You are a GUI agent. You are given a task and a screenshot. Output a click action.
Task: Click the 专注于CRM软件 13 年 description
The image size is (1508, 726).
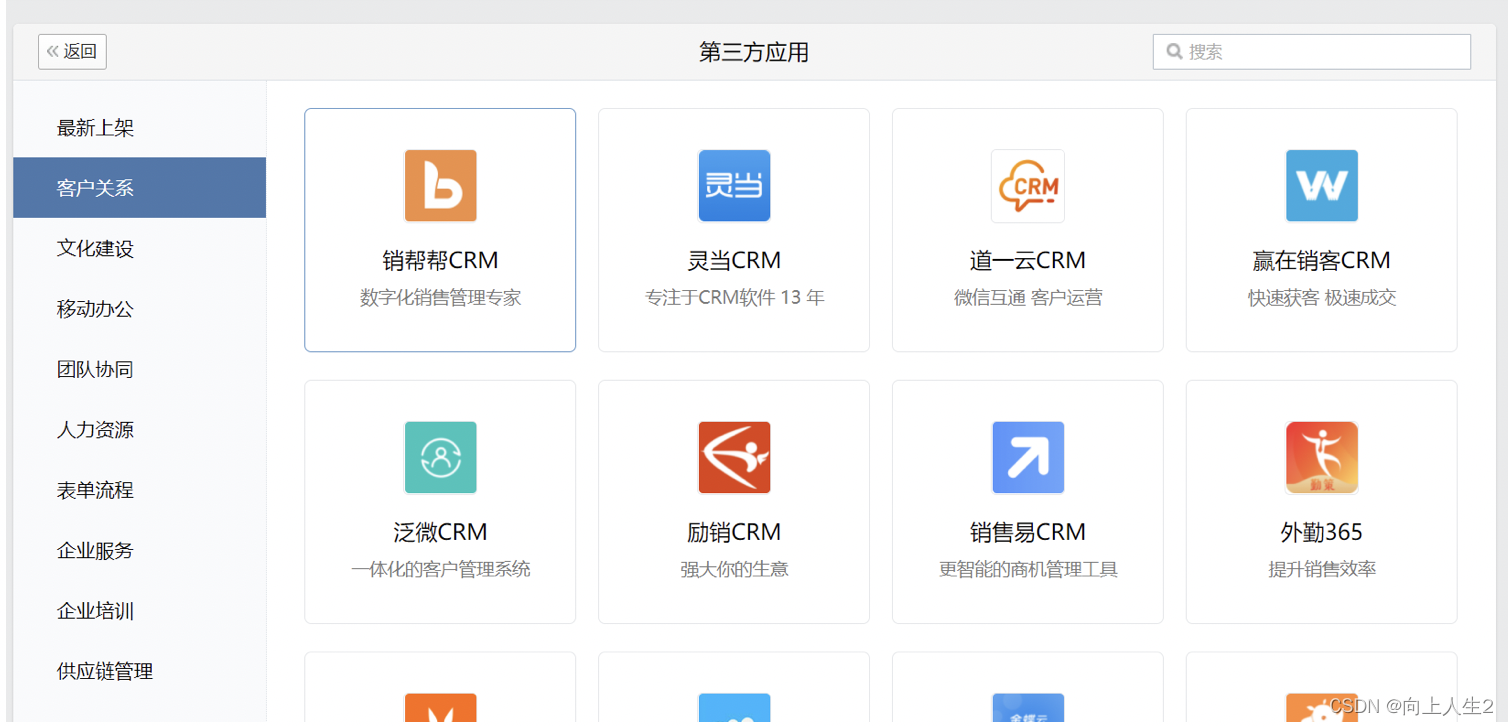734,297
